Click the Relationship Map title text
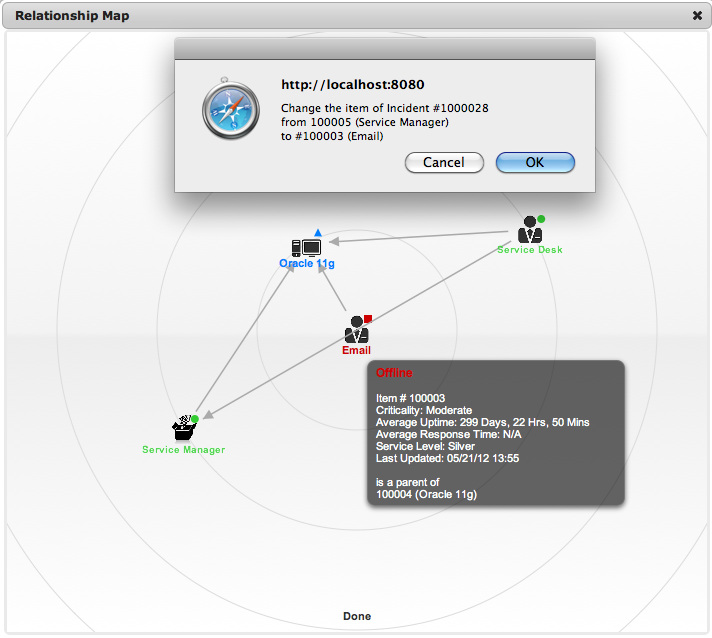 (x=72, y=15)
